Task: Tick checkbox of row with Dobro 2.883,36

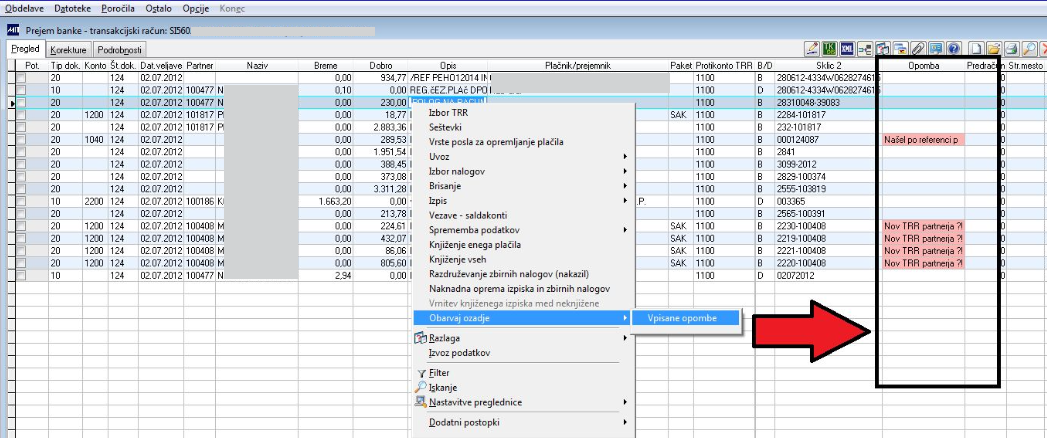Action: pos(21,128)
